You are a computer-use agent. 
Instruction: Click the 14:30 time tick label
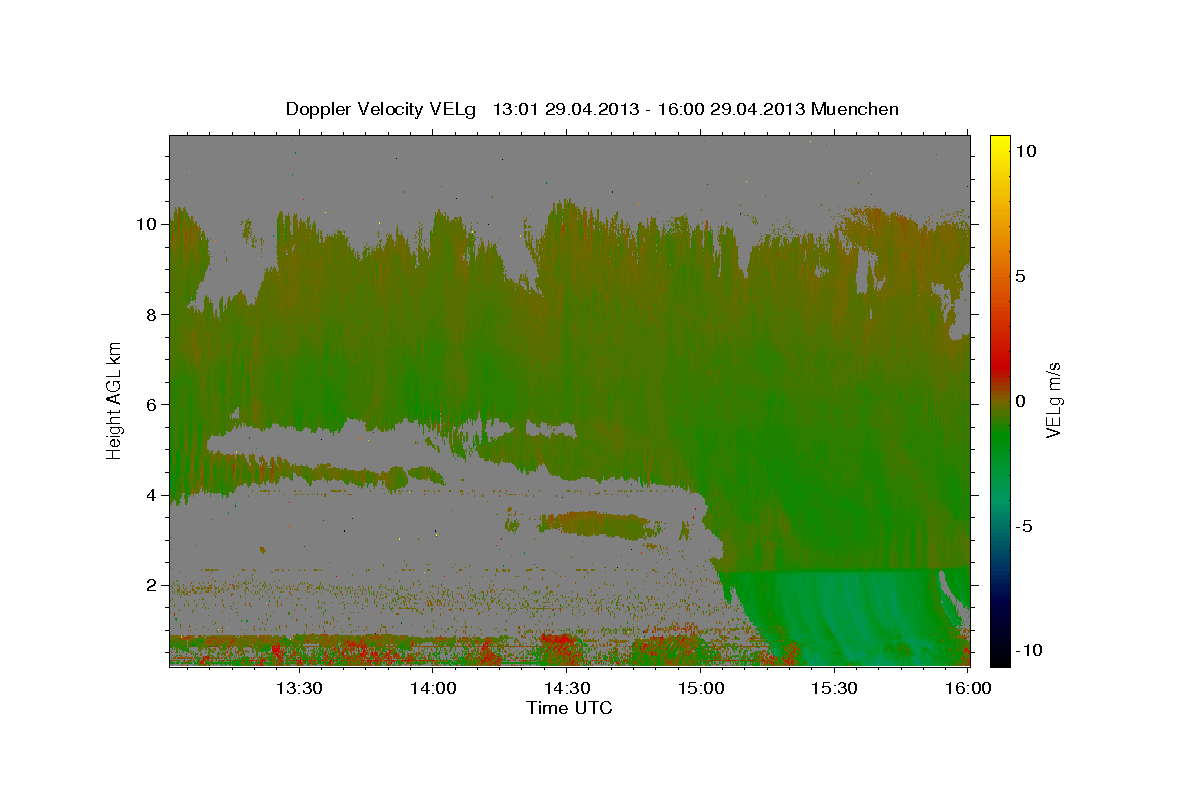tap(566, 688)
